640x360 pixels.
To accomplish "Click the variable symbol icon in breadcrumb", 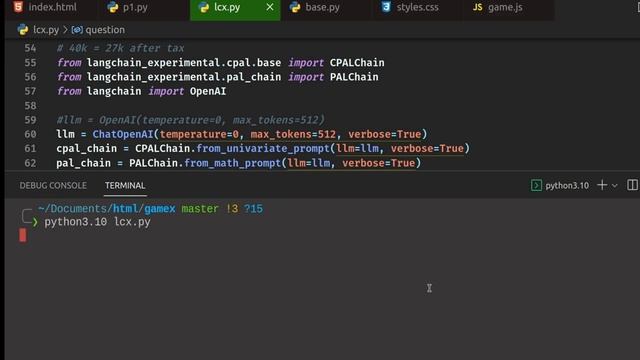I will point(77,30).
